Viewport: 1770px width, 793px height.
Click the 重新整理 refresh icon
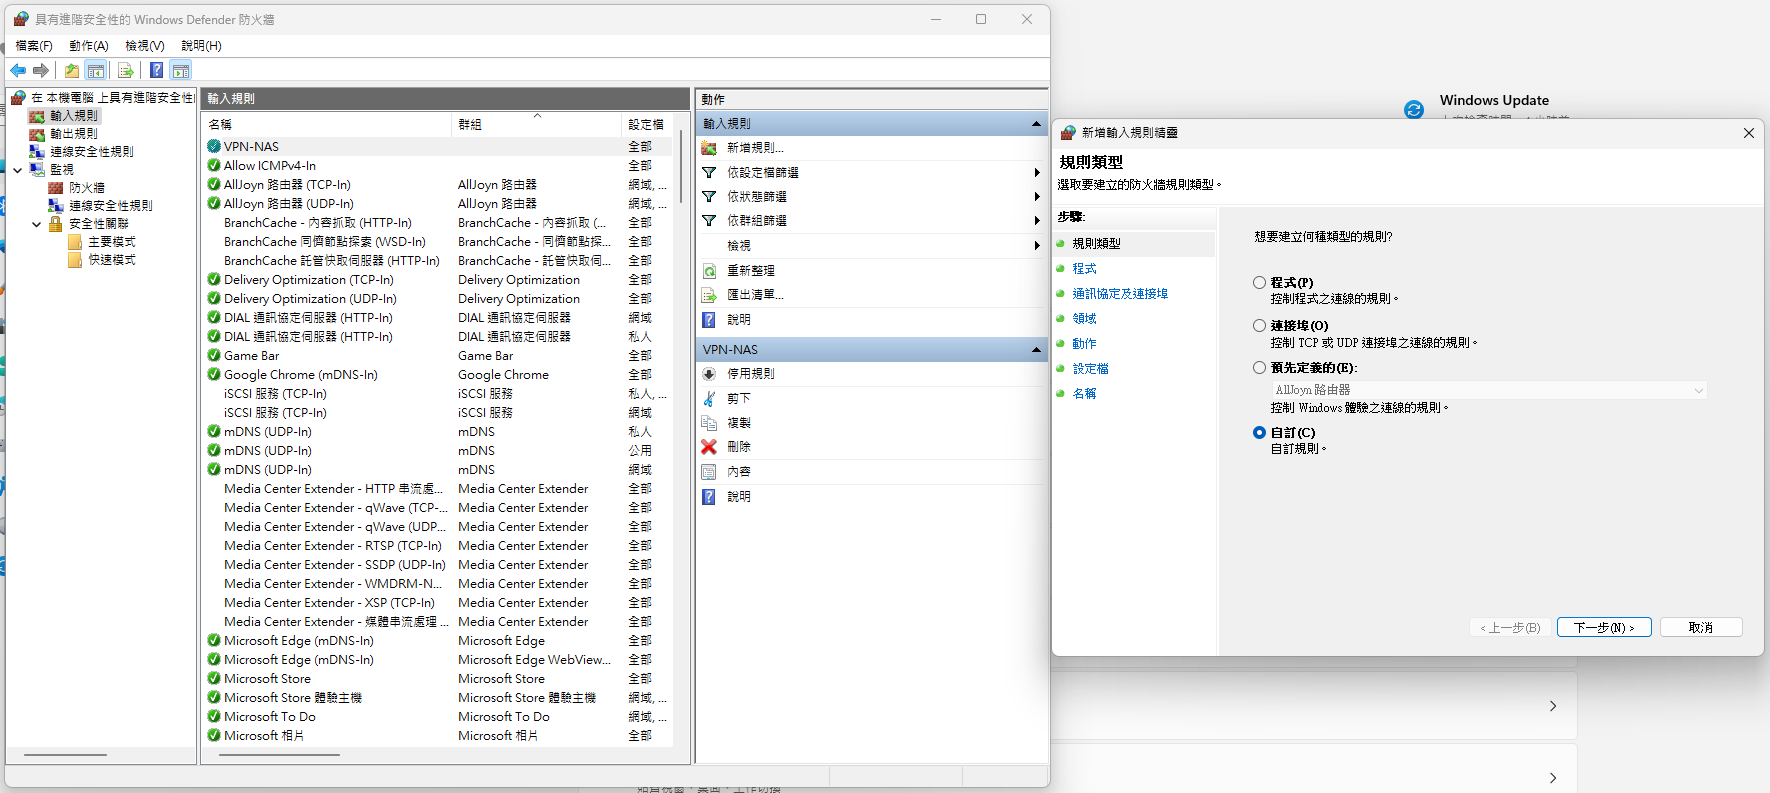click(709, 271)
